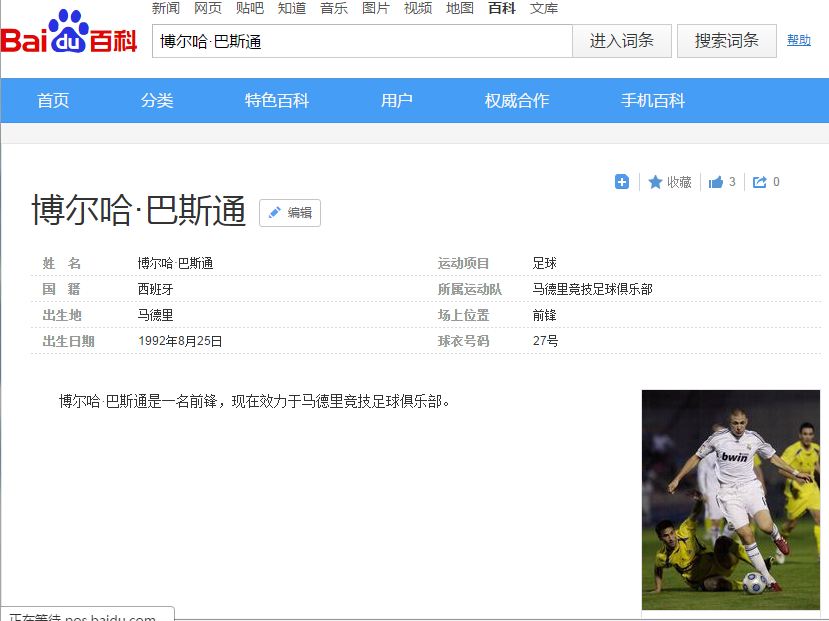
Task: Open 网页 in the top navigation
Action: coord(208,8)
